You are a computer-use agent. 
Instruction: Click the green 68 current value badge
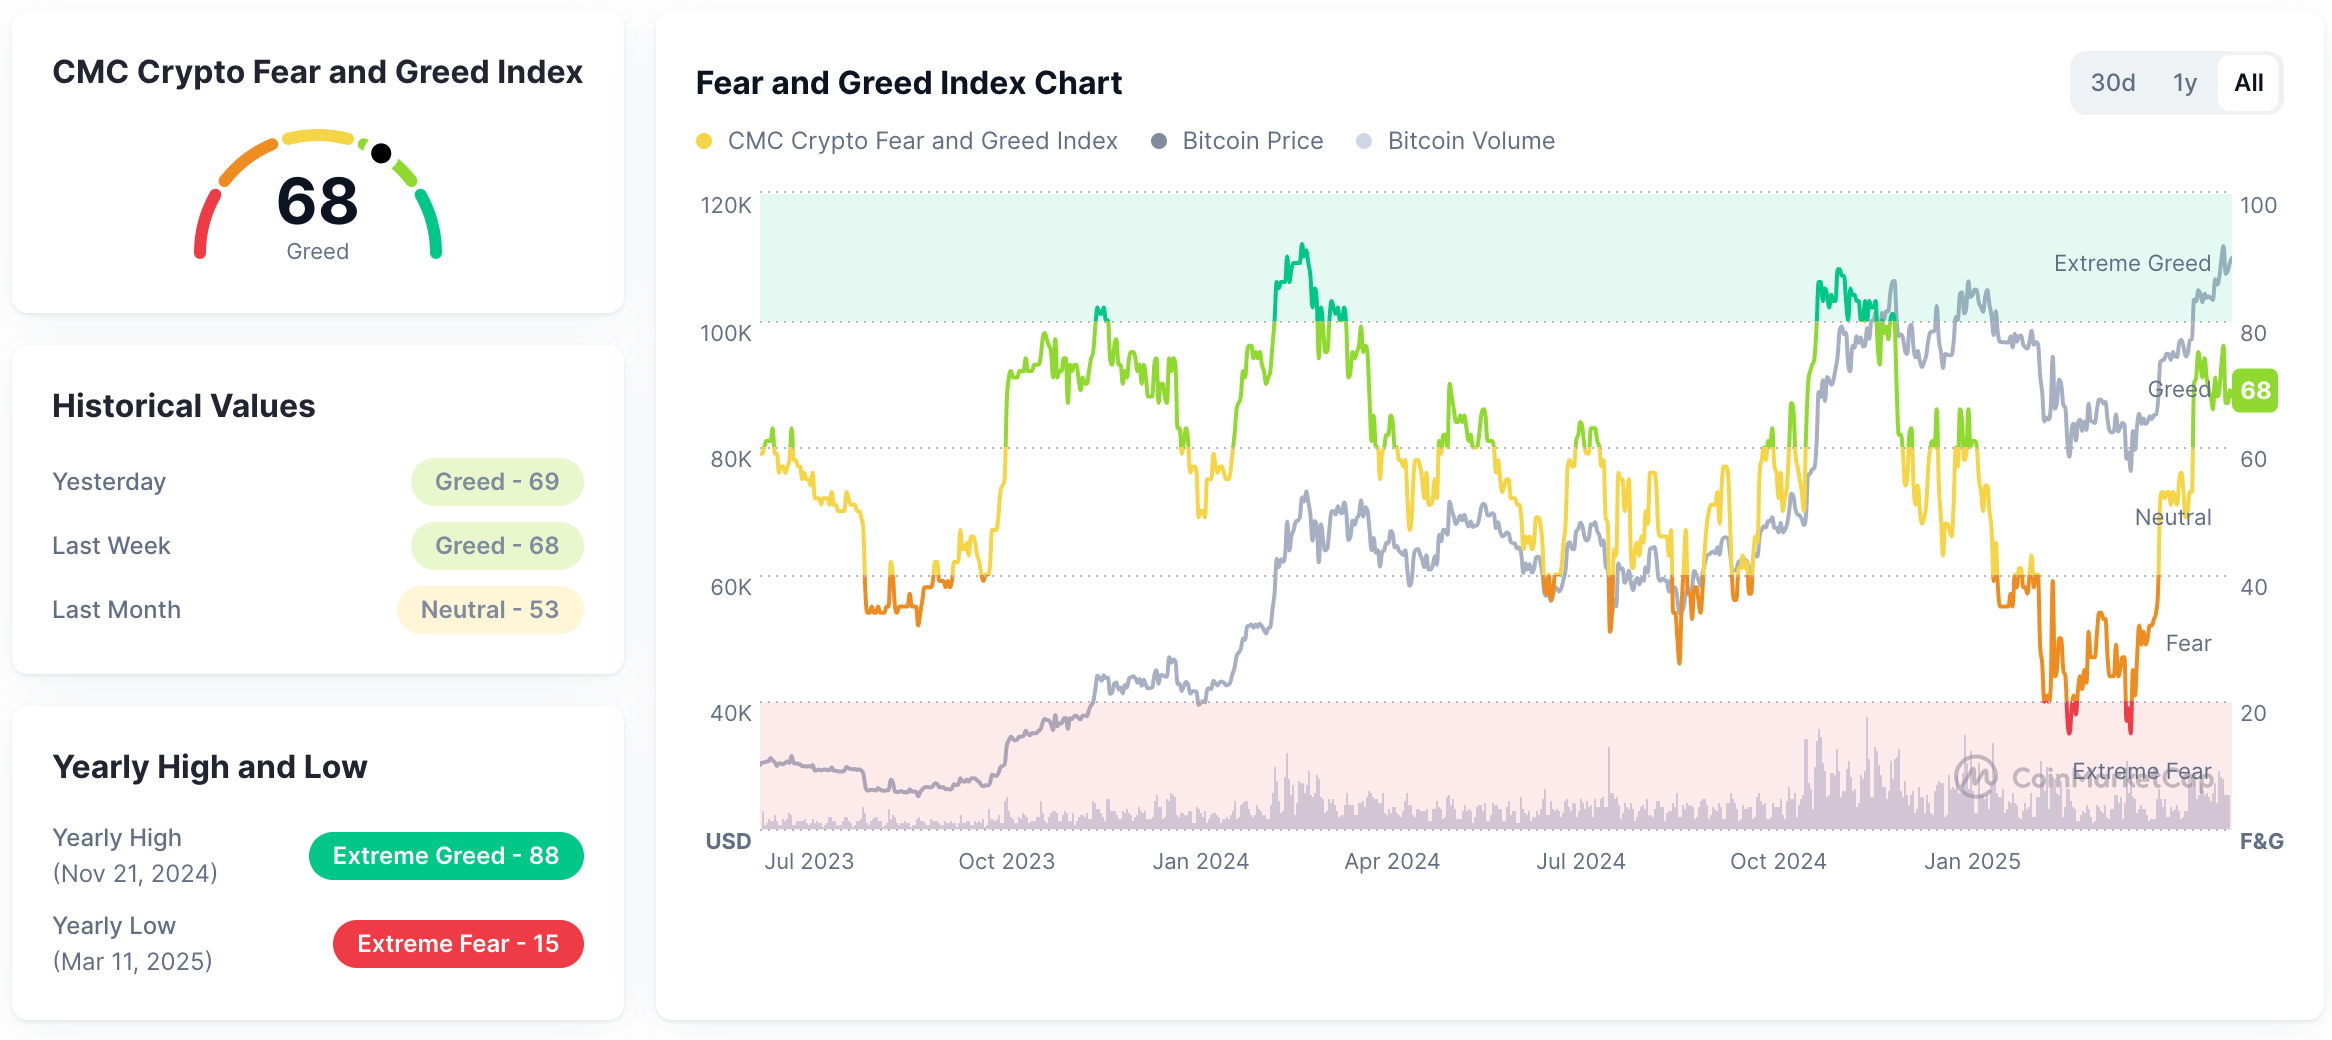2255,390
